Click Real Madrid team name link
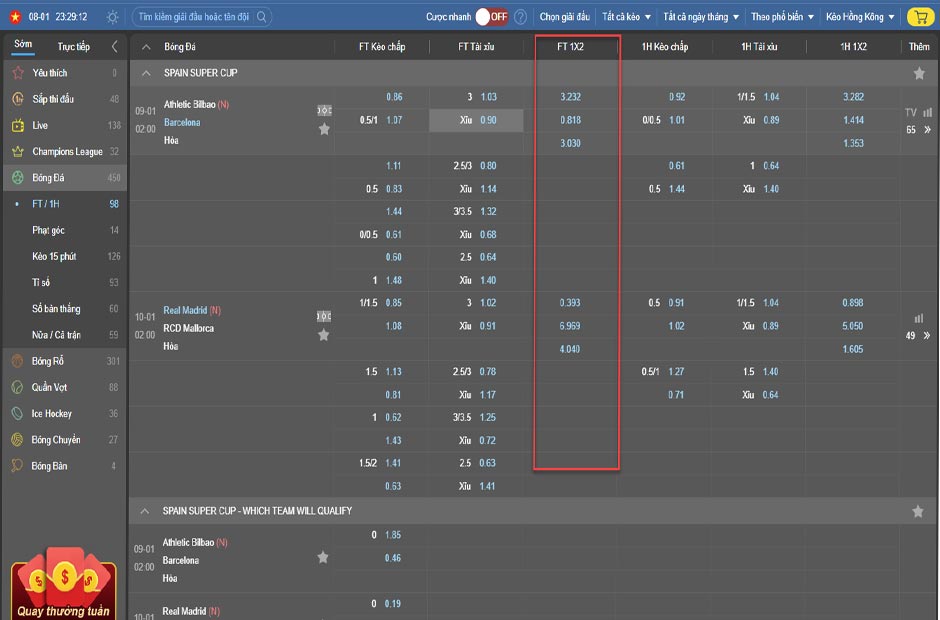 pyautogui.click(x=185, y=310)
